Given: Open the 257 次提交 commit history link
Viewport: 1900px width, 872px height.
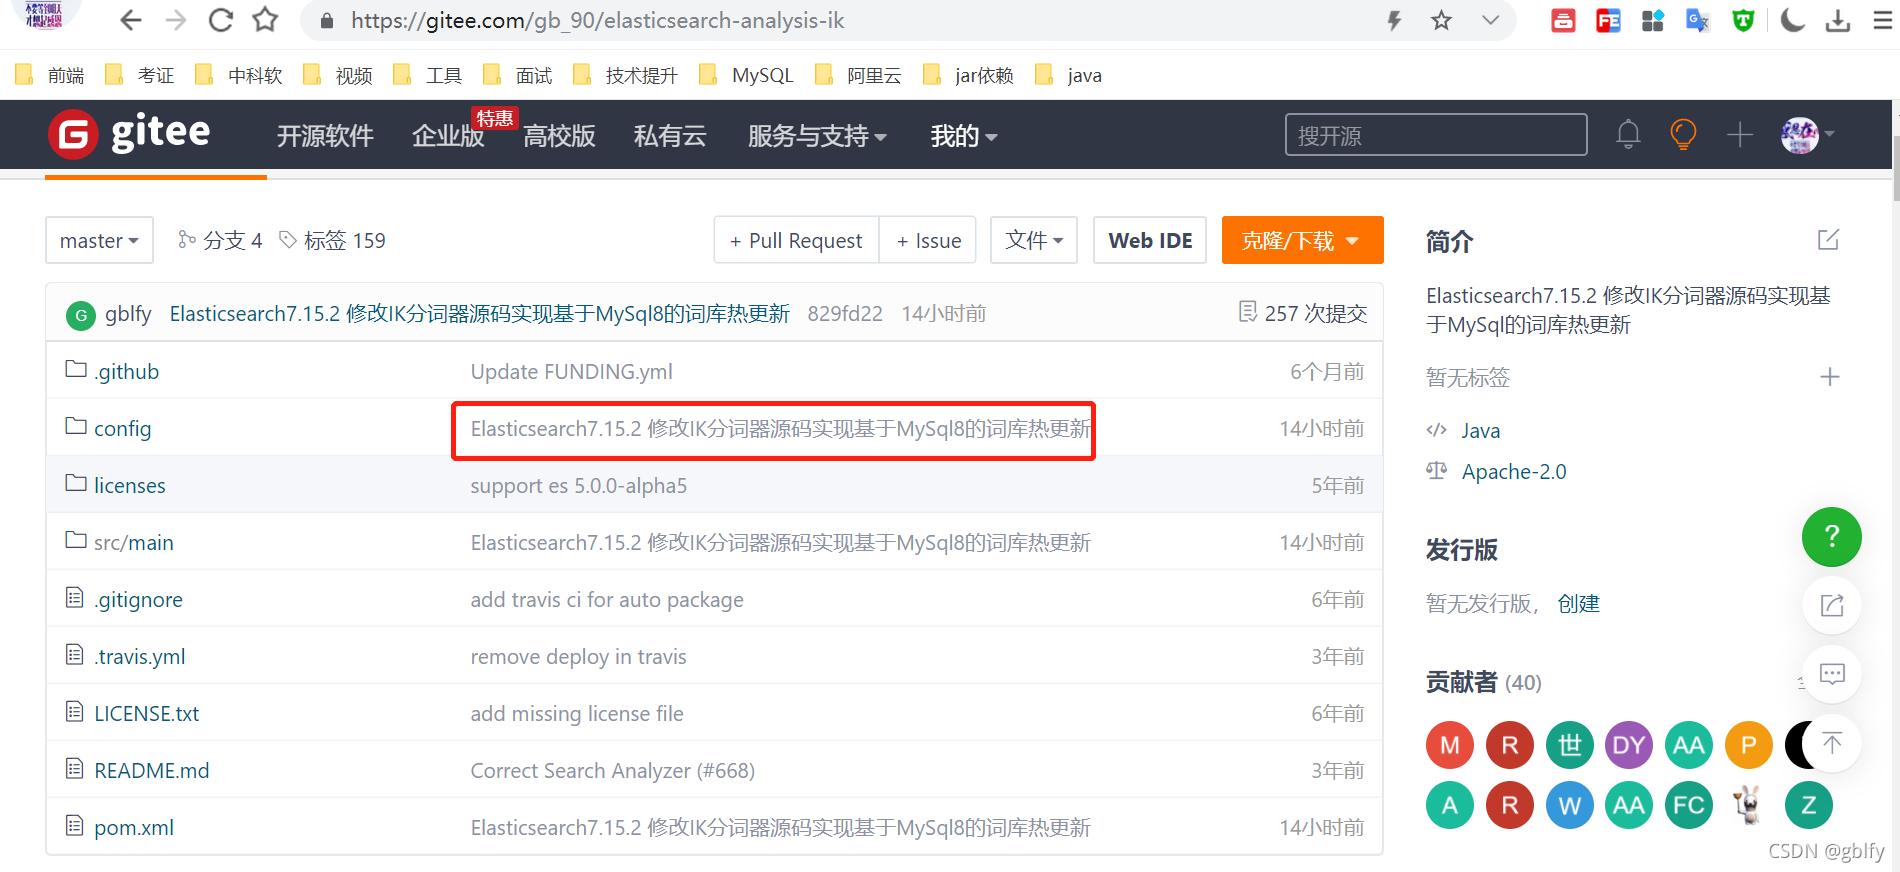Looking at the screenshot, I should (1302, 313).
